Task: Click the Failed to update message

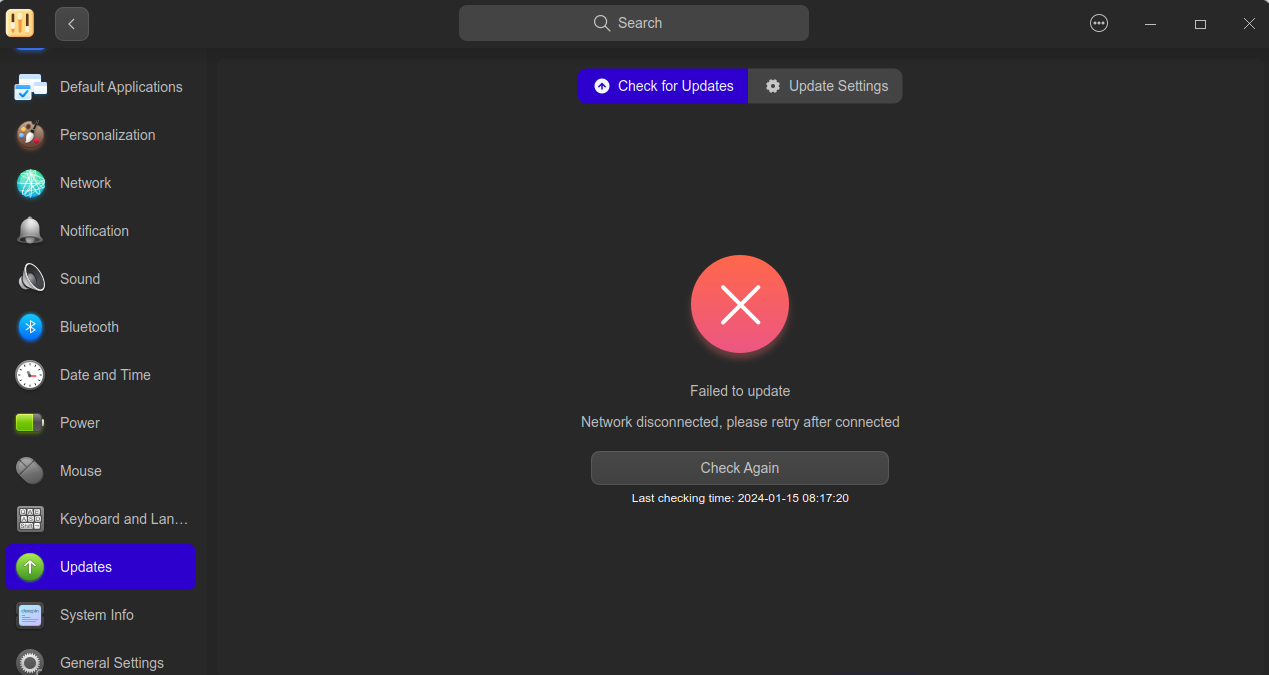Action: tap(740, 391)
